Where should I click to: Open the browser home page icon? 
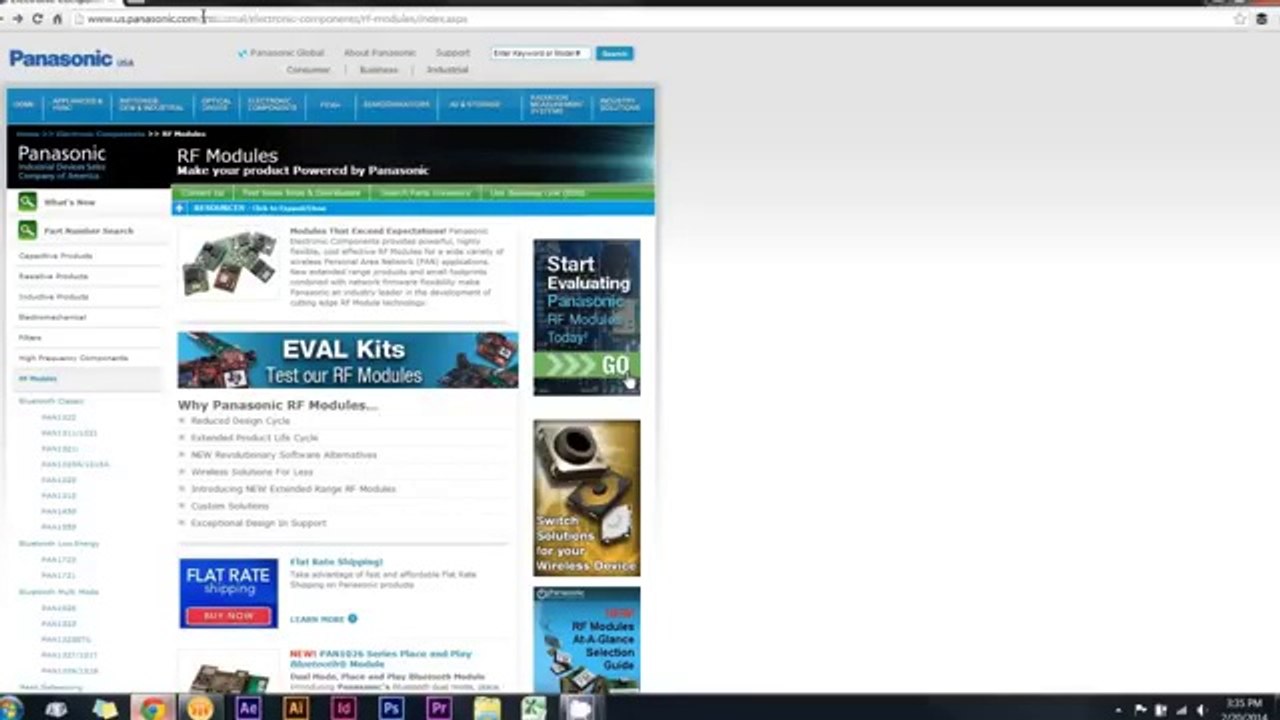[x=57, y=18]
